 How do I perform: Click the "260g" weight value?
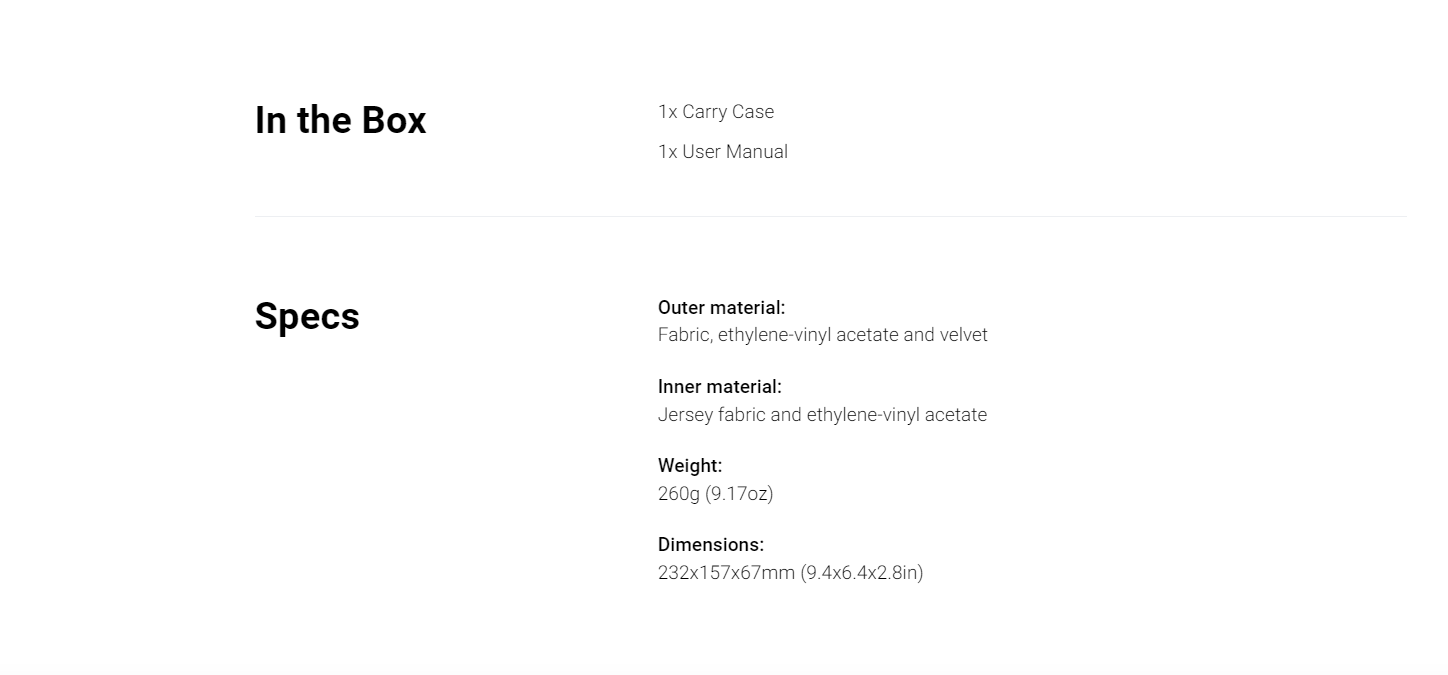(x=679, y=494)
